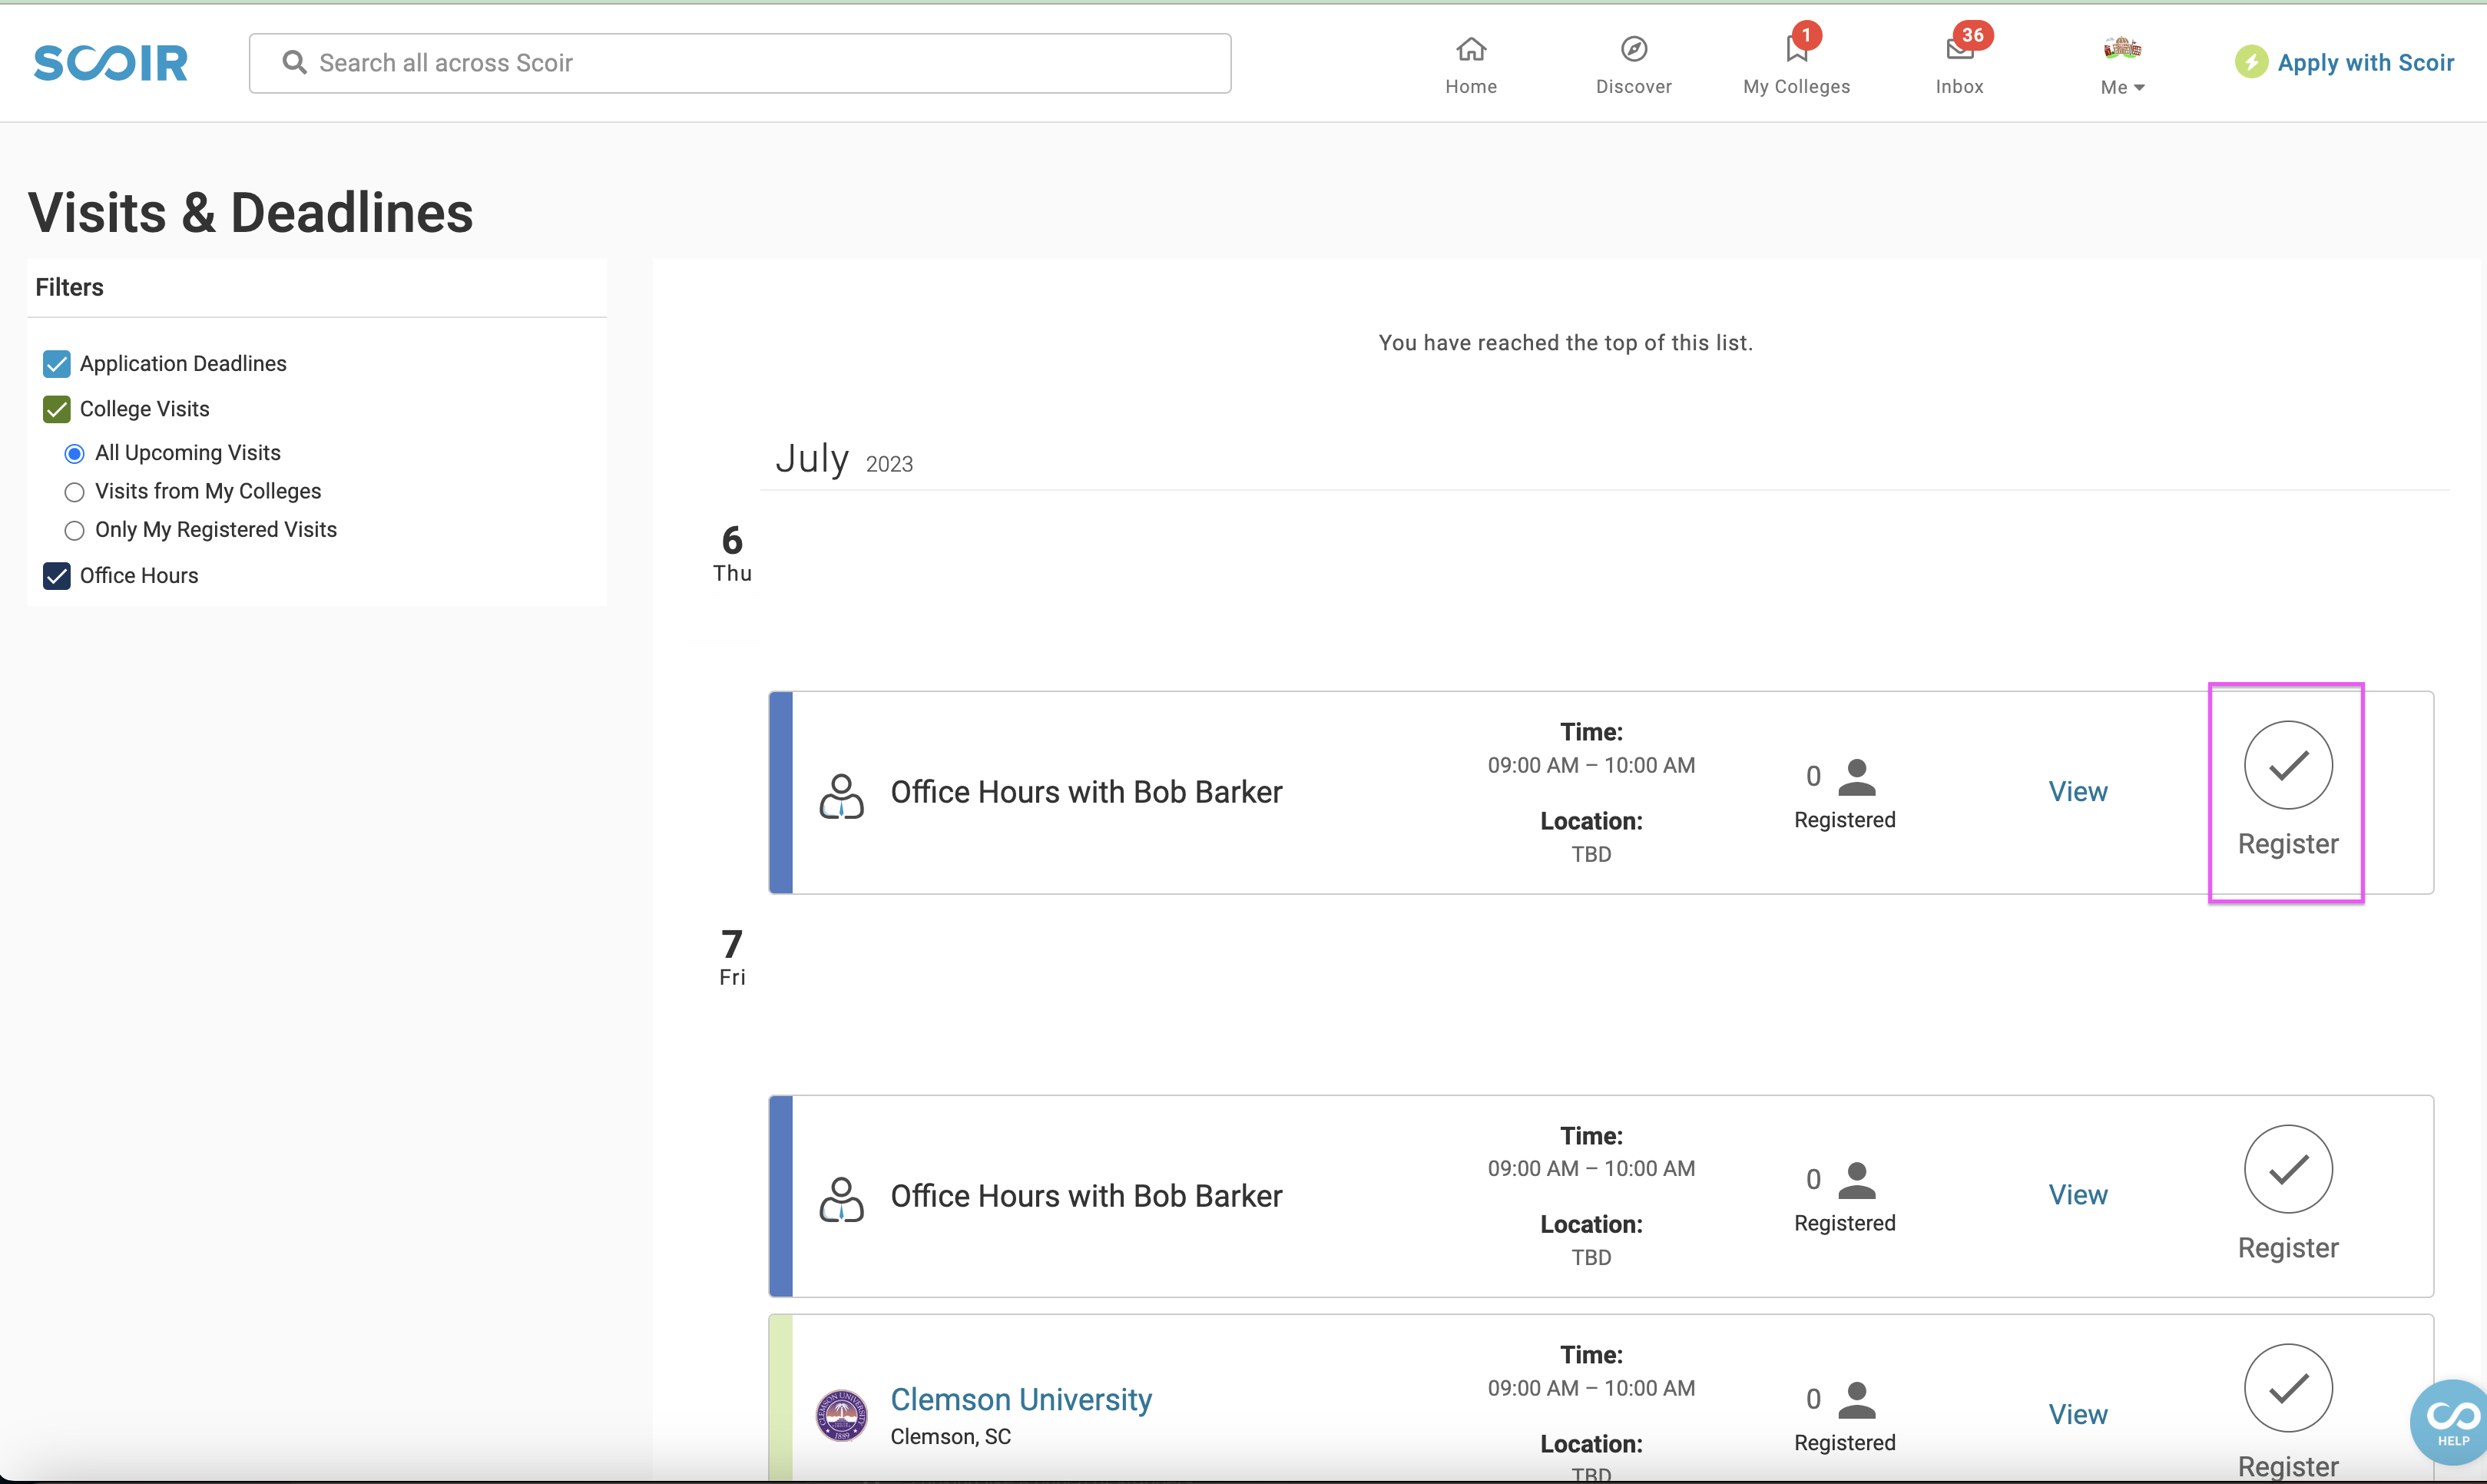The height and width of the screenshot is (1484, 2487).
Task: Go to Home in the navigation
Action: tap(1471, 65)
